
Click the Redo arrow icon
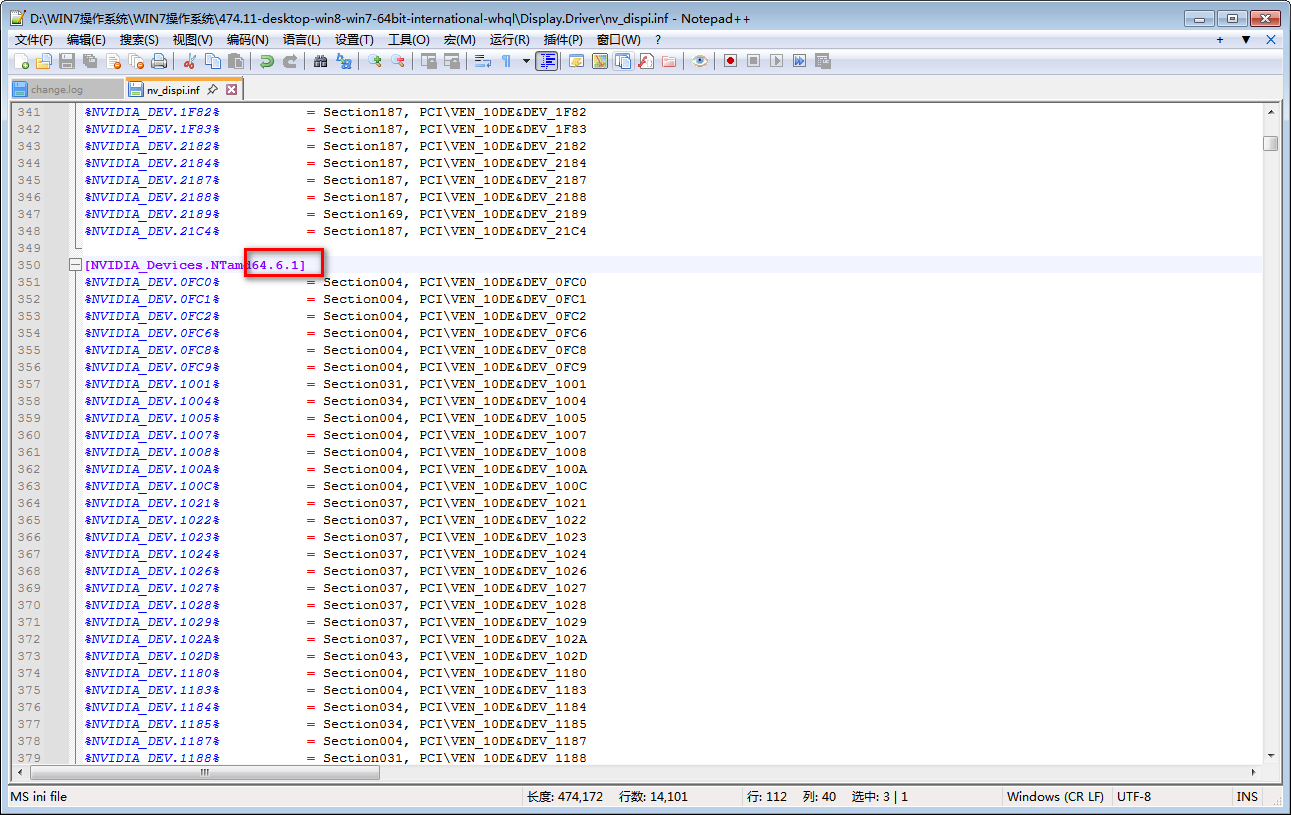coord(289,61)
